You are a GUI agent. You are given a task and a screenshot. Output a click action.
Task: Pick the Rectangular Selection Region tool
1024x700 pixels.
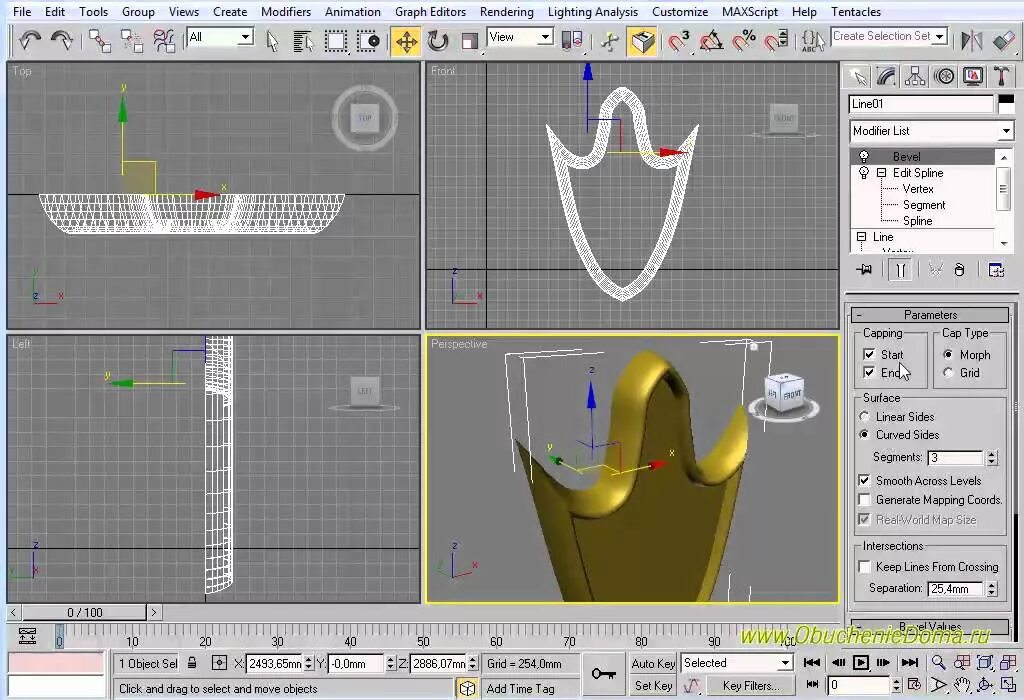(336, 41)
